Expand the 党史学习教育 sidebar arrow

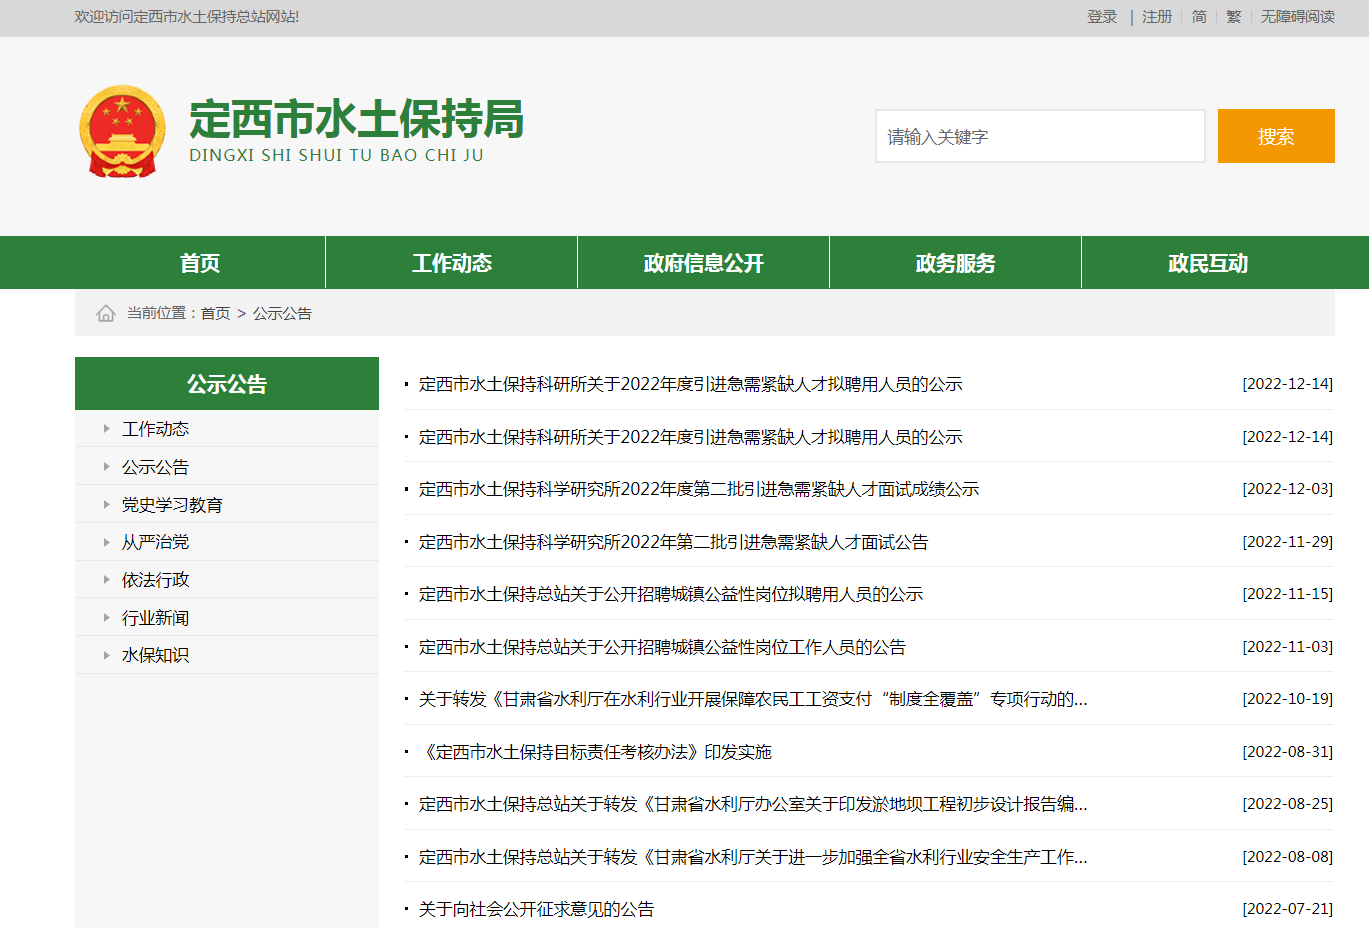click(x=106, y=505)
